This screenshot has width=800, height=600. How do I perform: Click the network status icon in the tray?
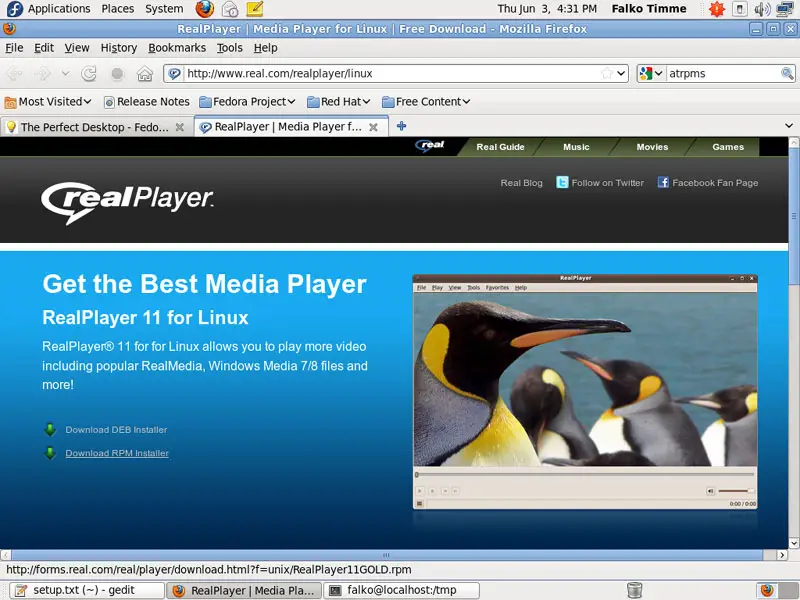[x=784, y=9]
